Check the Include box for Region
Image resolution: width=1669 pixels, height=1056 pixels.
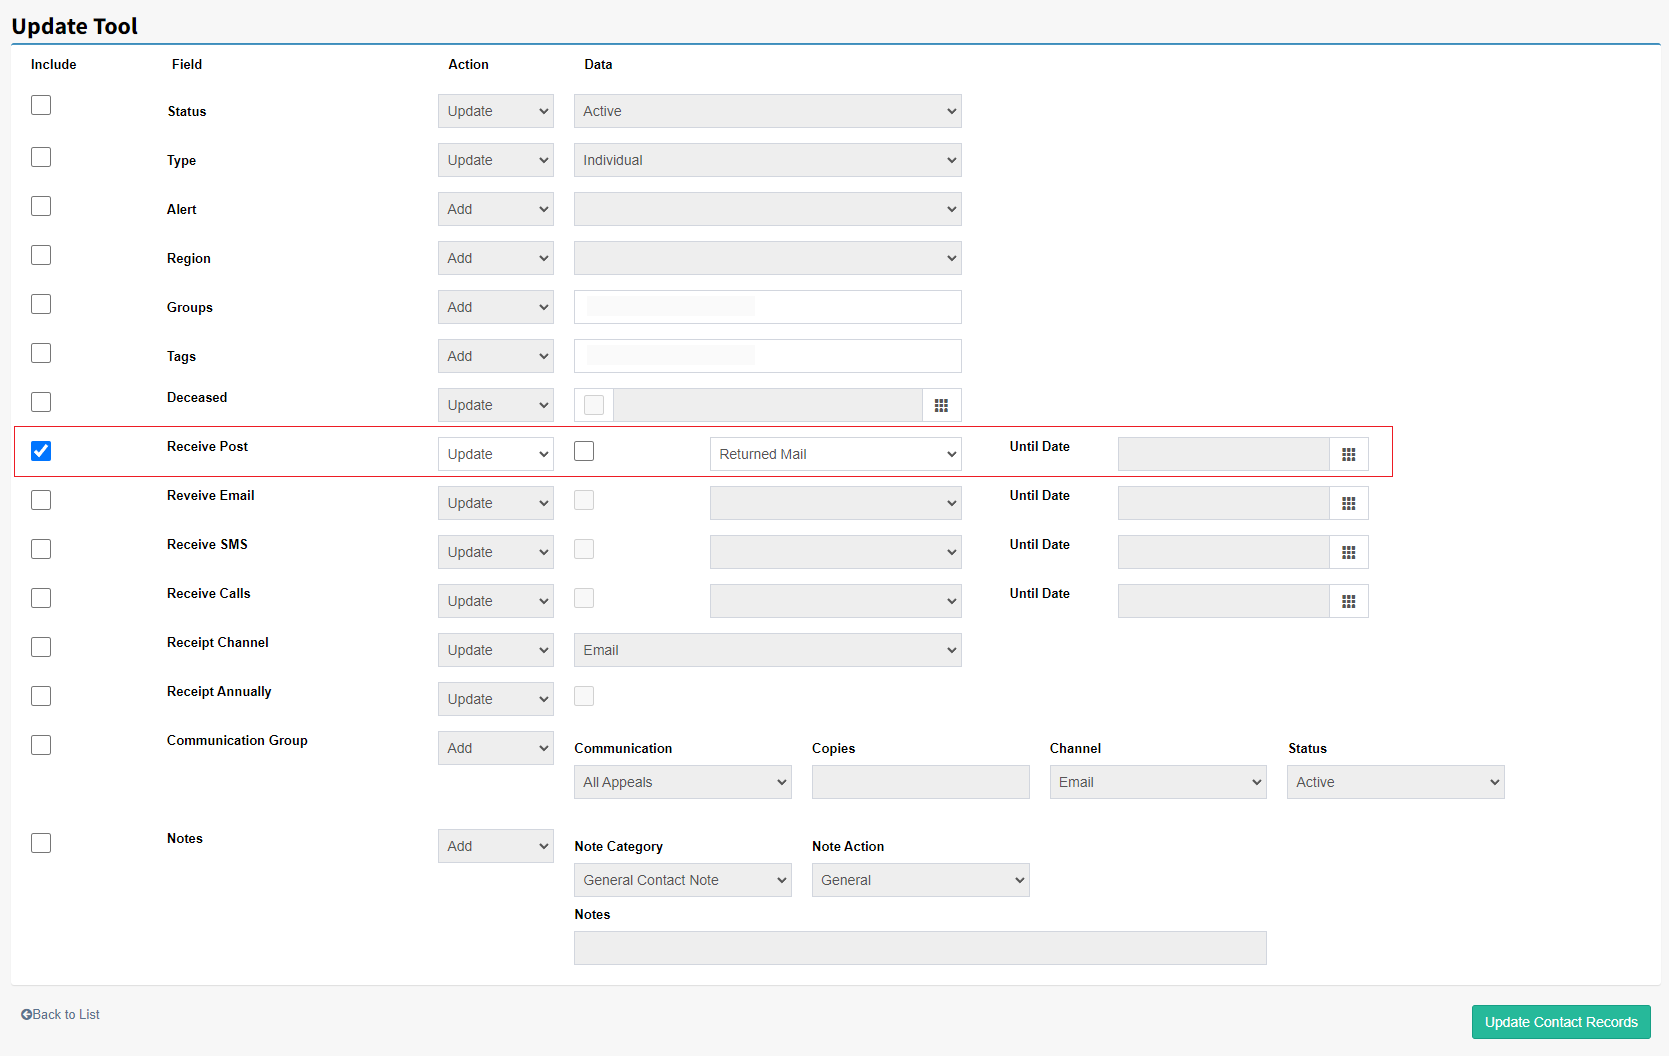coord(41,255)
